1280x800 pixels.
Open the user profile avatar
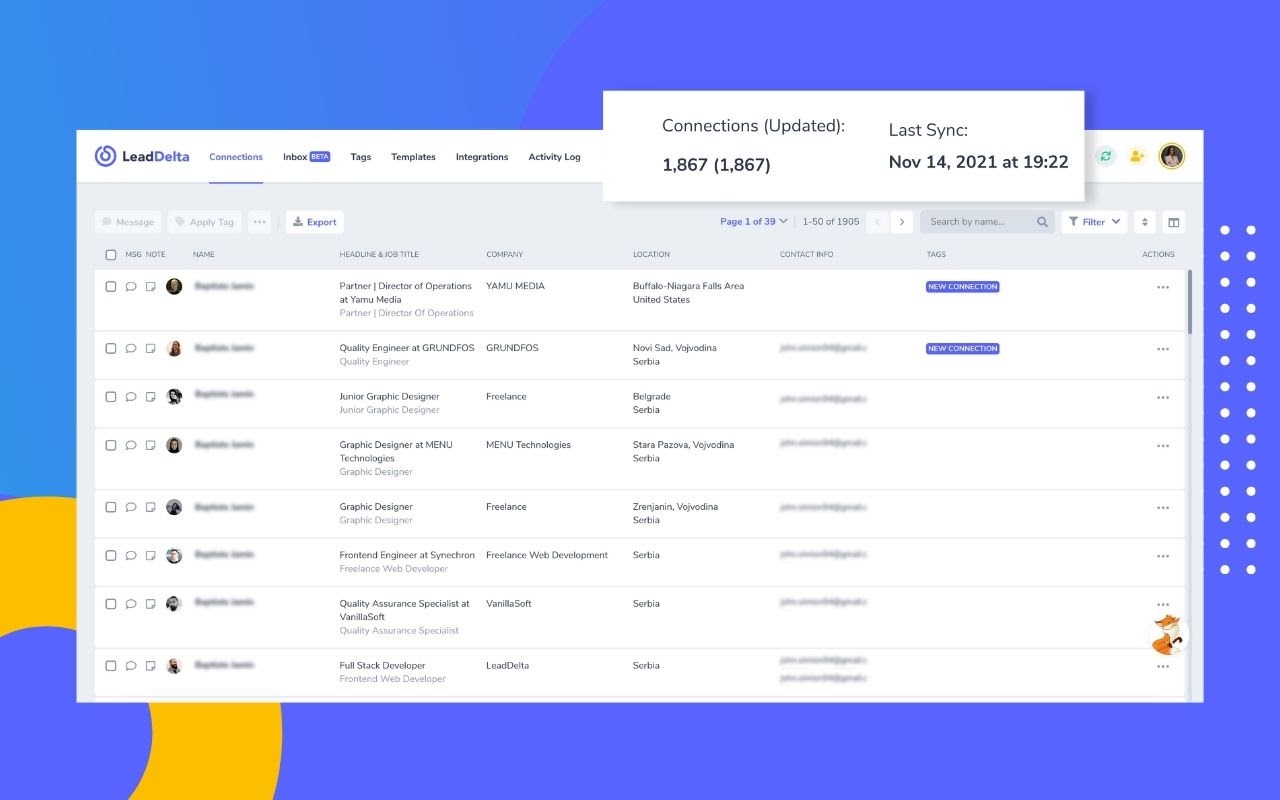click(x=1172, y=156)
